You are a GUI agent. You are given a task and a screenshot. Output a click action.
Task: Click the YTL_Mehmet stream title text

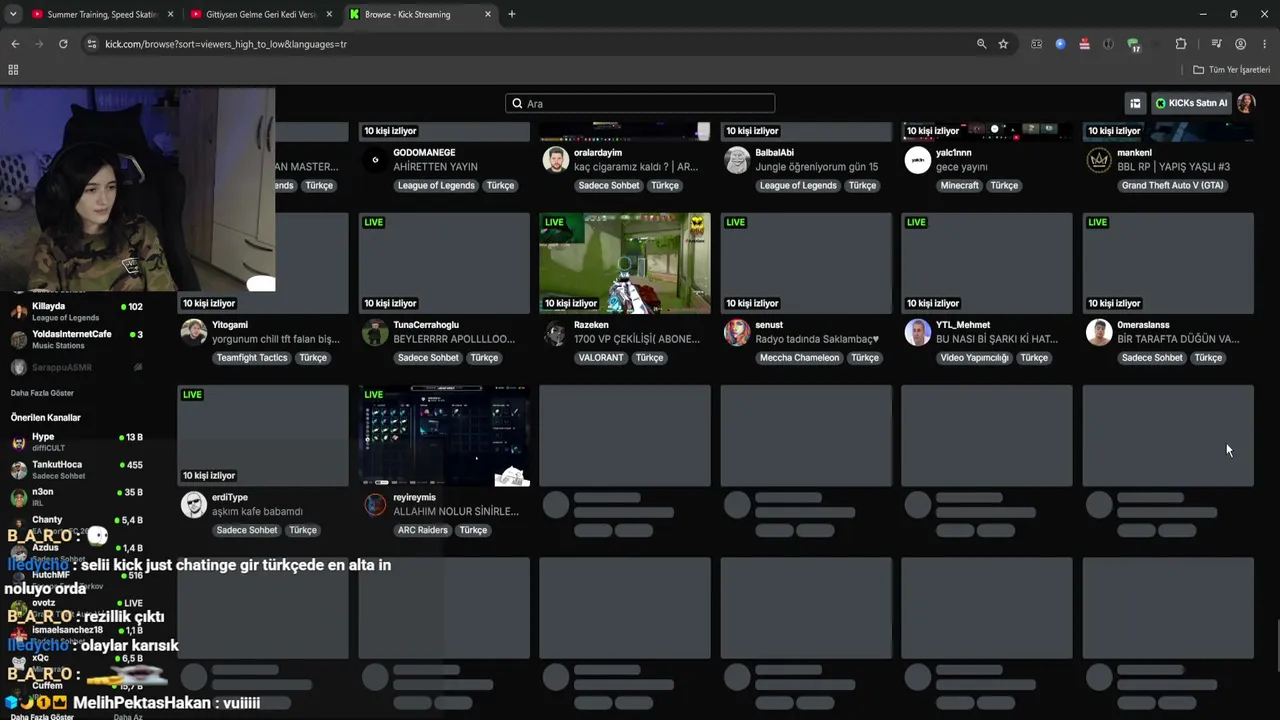[x=997, y=339]
